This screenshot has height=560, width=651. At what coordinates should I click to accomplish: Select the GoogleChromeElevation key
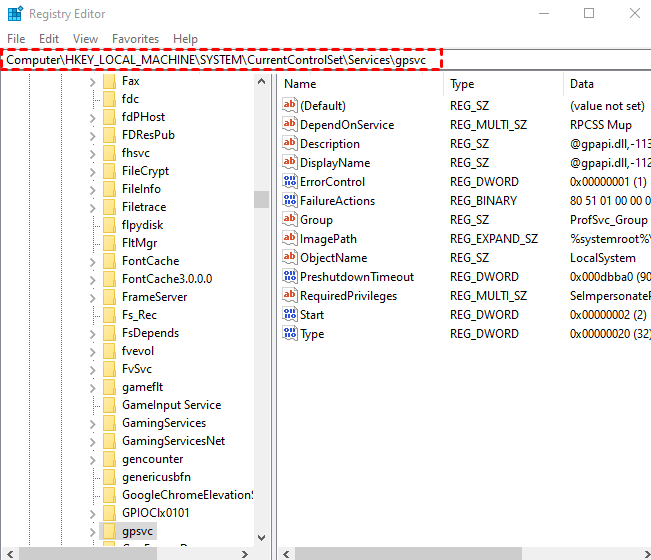point(187,495)
